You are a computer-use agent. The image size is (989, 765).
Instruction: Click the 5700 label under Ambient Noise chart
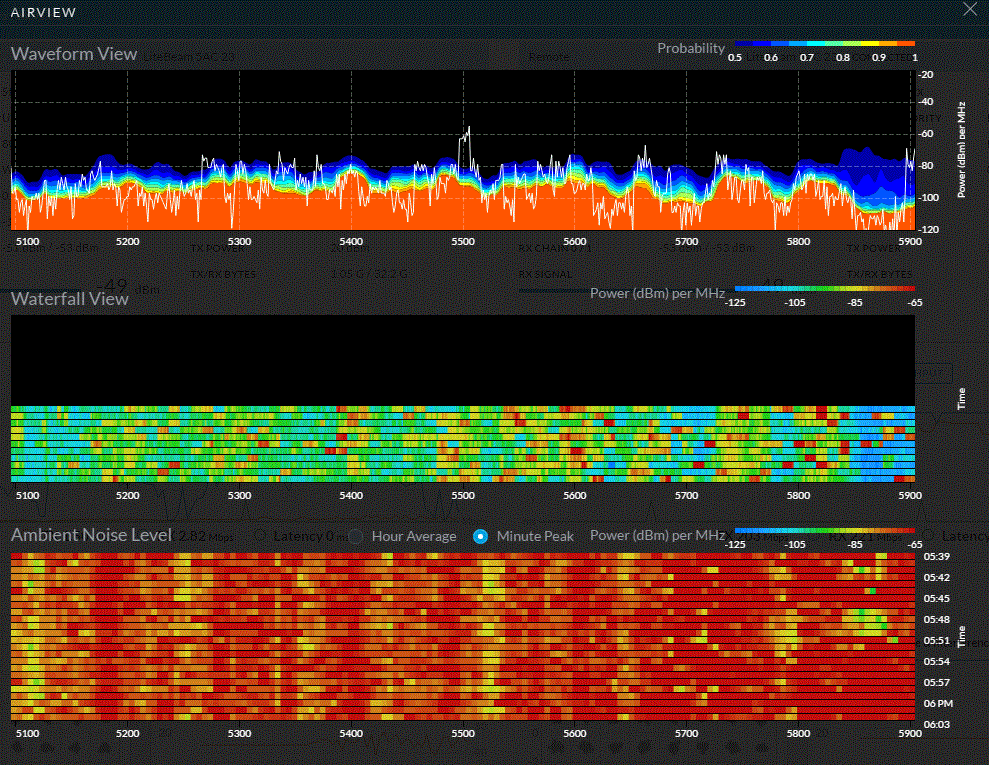686,732
